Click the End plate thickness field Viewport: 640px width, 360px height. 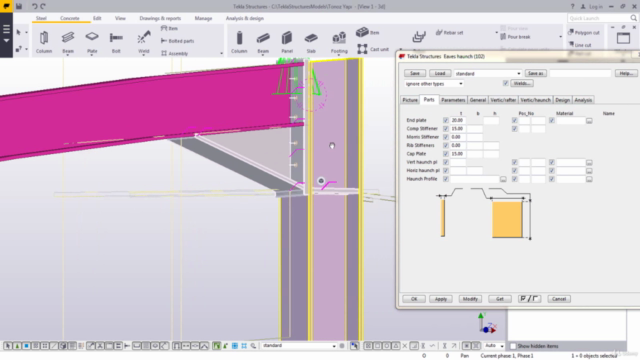(458, 120)
